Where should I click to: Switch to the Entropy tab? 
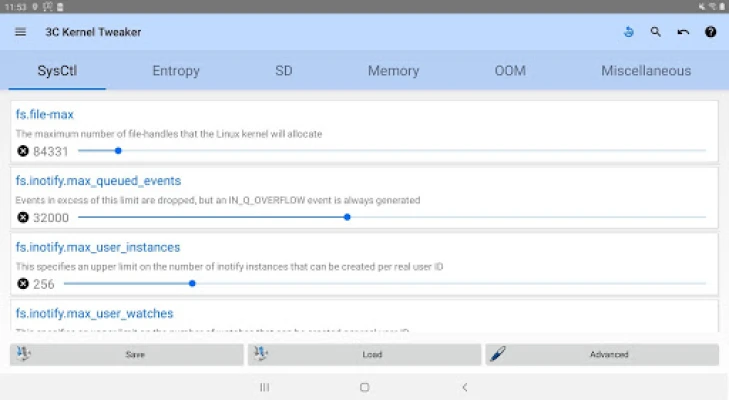click(176, 71)
